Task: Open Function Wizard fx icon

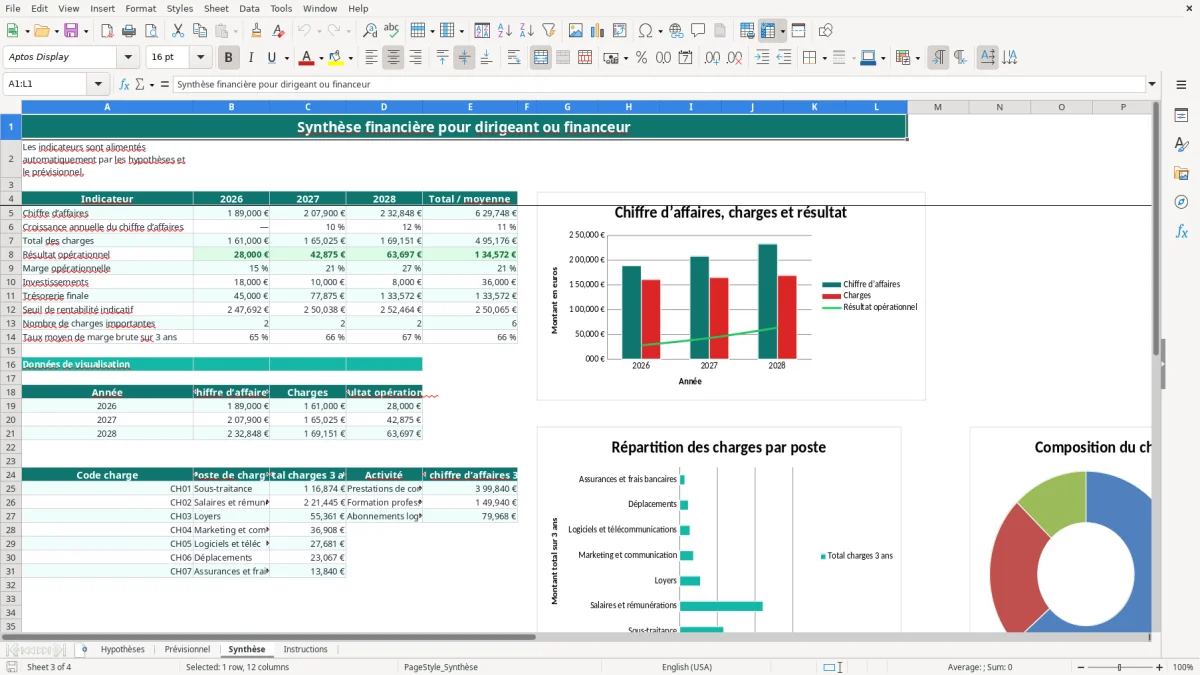Action: pos(125,85)
